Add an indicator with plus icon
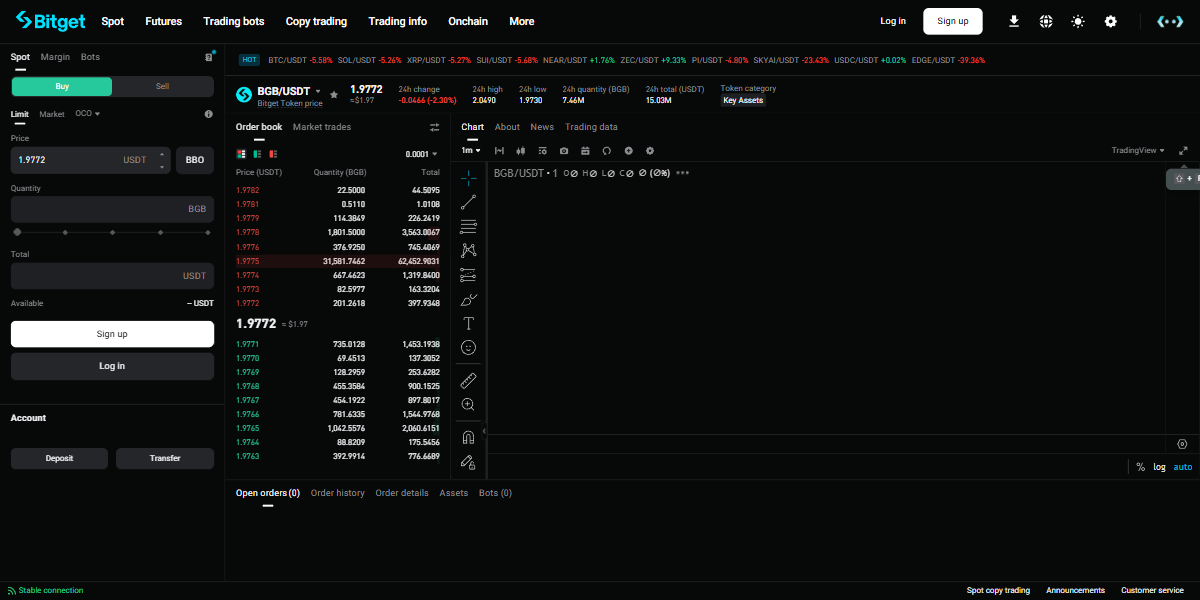The image size is (1200, 600). tap(629, 151)
